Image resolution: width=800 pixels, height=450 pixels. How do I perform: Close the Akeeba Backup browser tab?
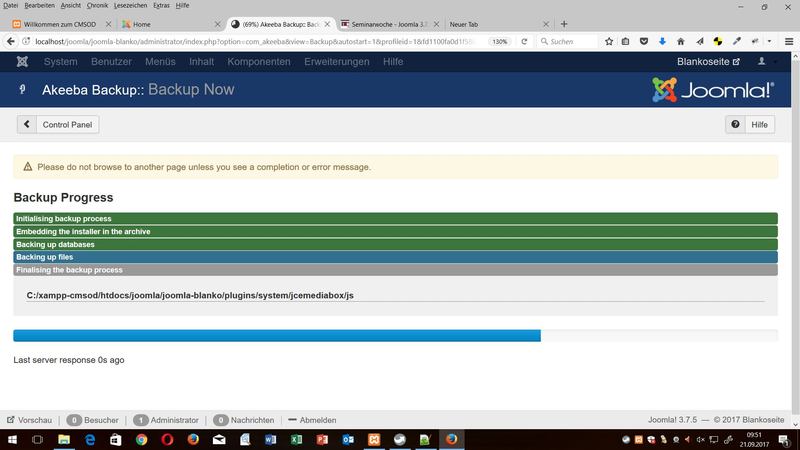[x=328, y=24]
